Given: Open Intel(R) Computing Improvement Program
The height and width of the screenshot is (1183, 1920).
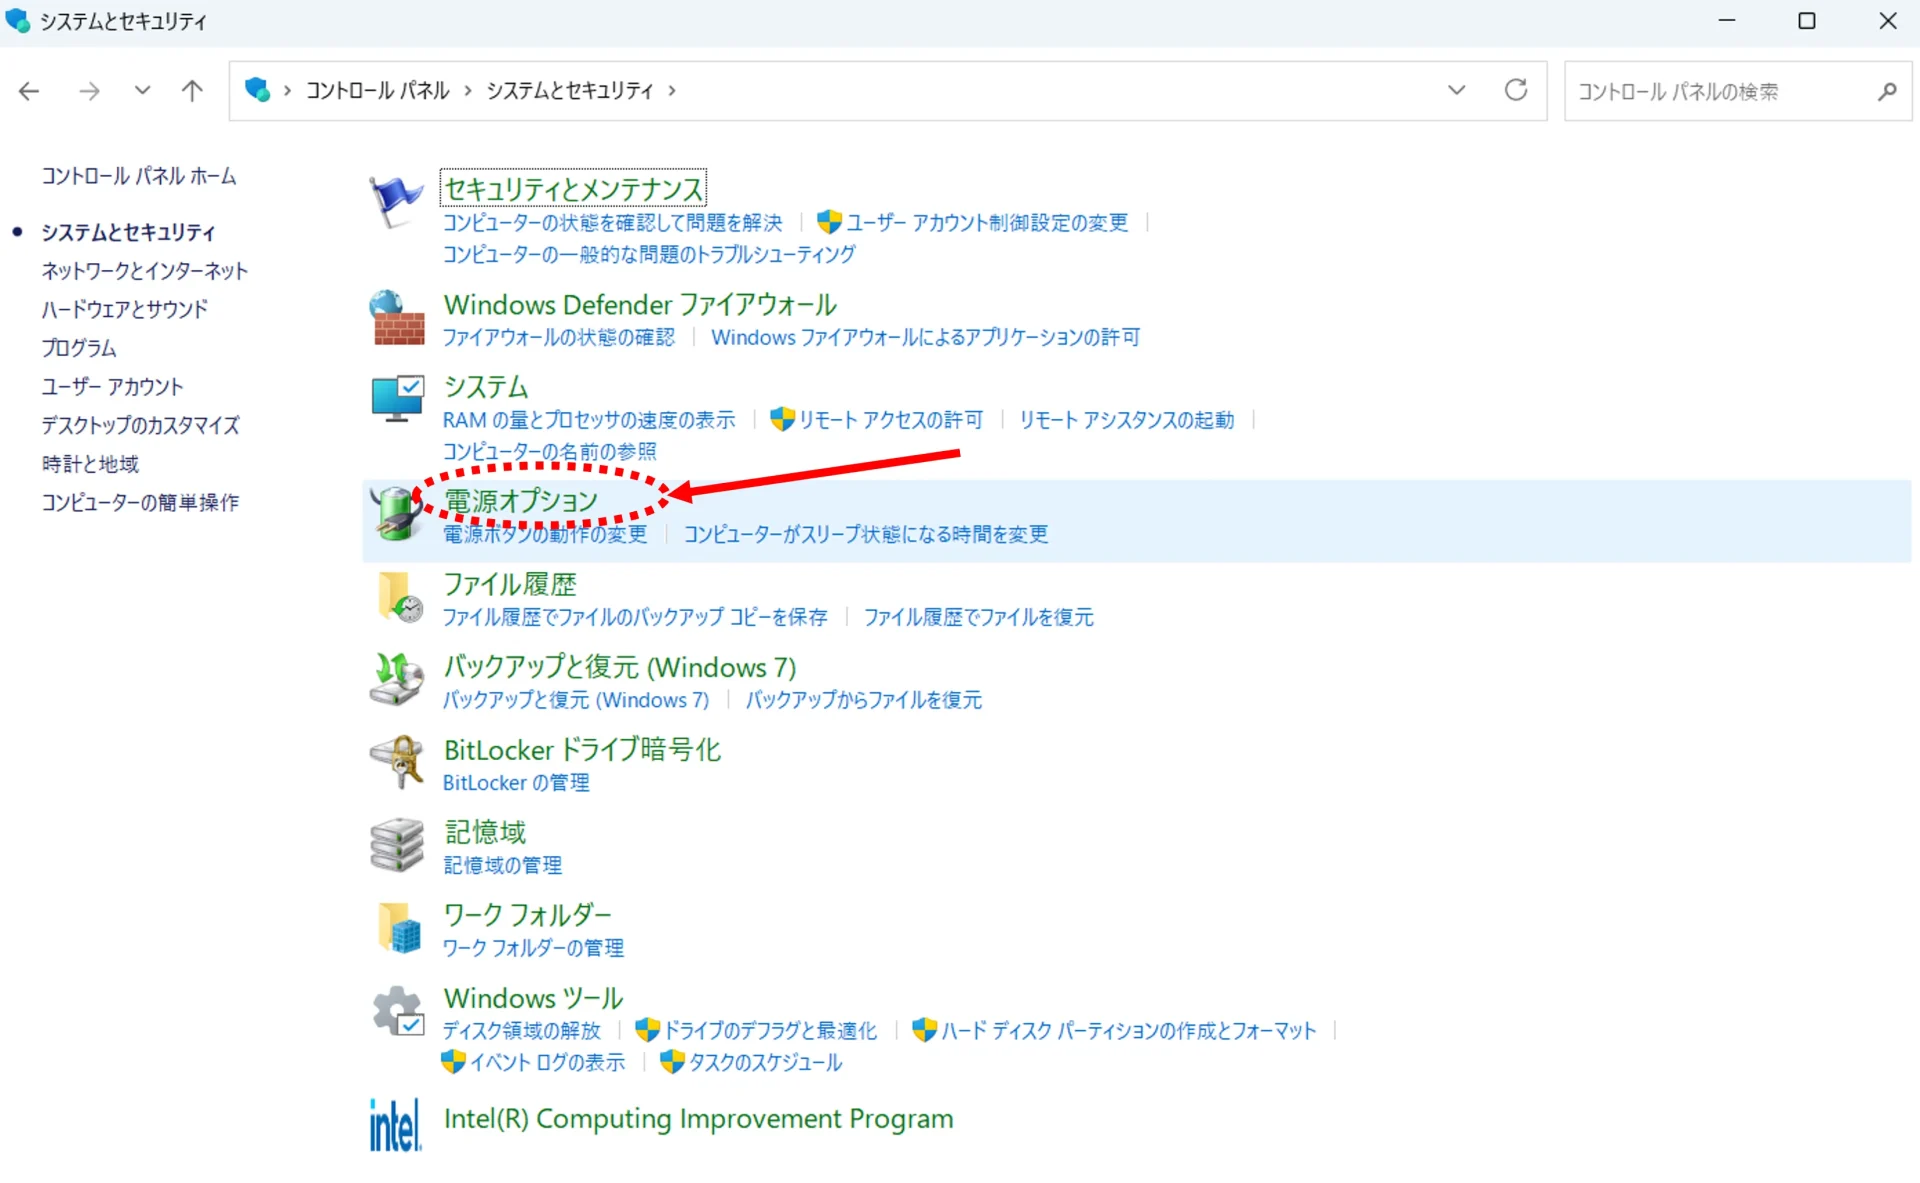Looking at the screenshot, I should pos(698,1118).
